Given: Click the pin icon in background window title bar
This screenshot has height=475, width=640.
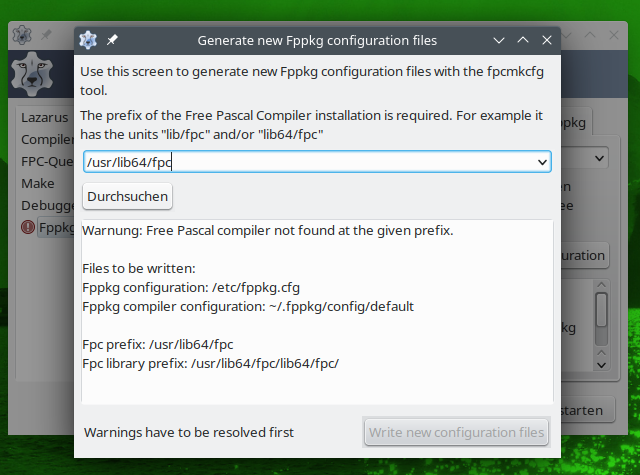Looking at the screenshot, I should [x=46, y=35].
